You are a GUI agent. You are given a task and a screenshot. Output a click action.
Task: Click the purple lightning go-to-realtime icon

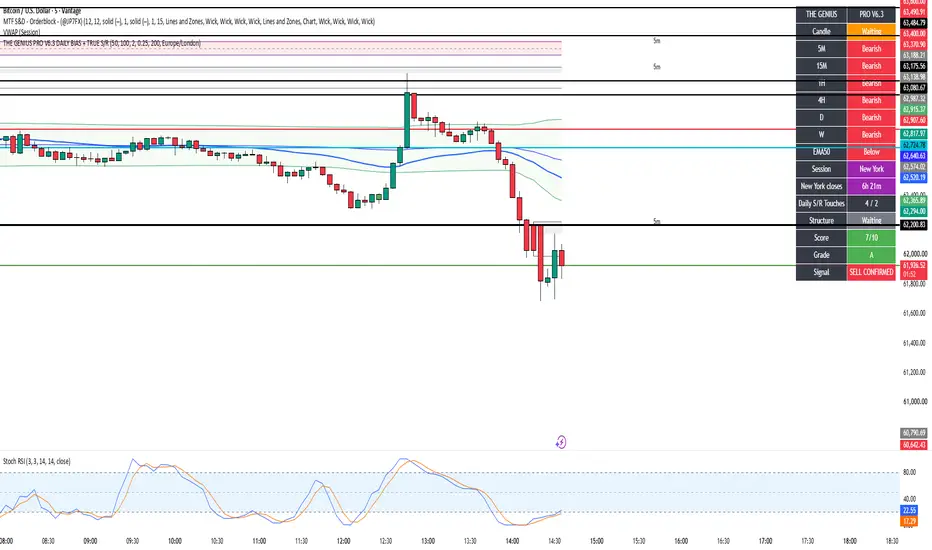point(561,442)
